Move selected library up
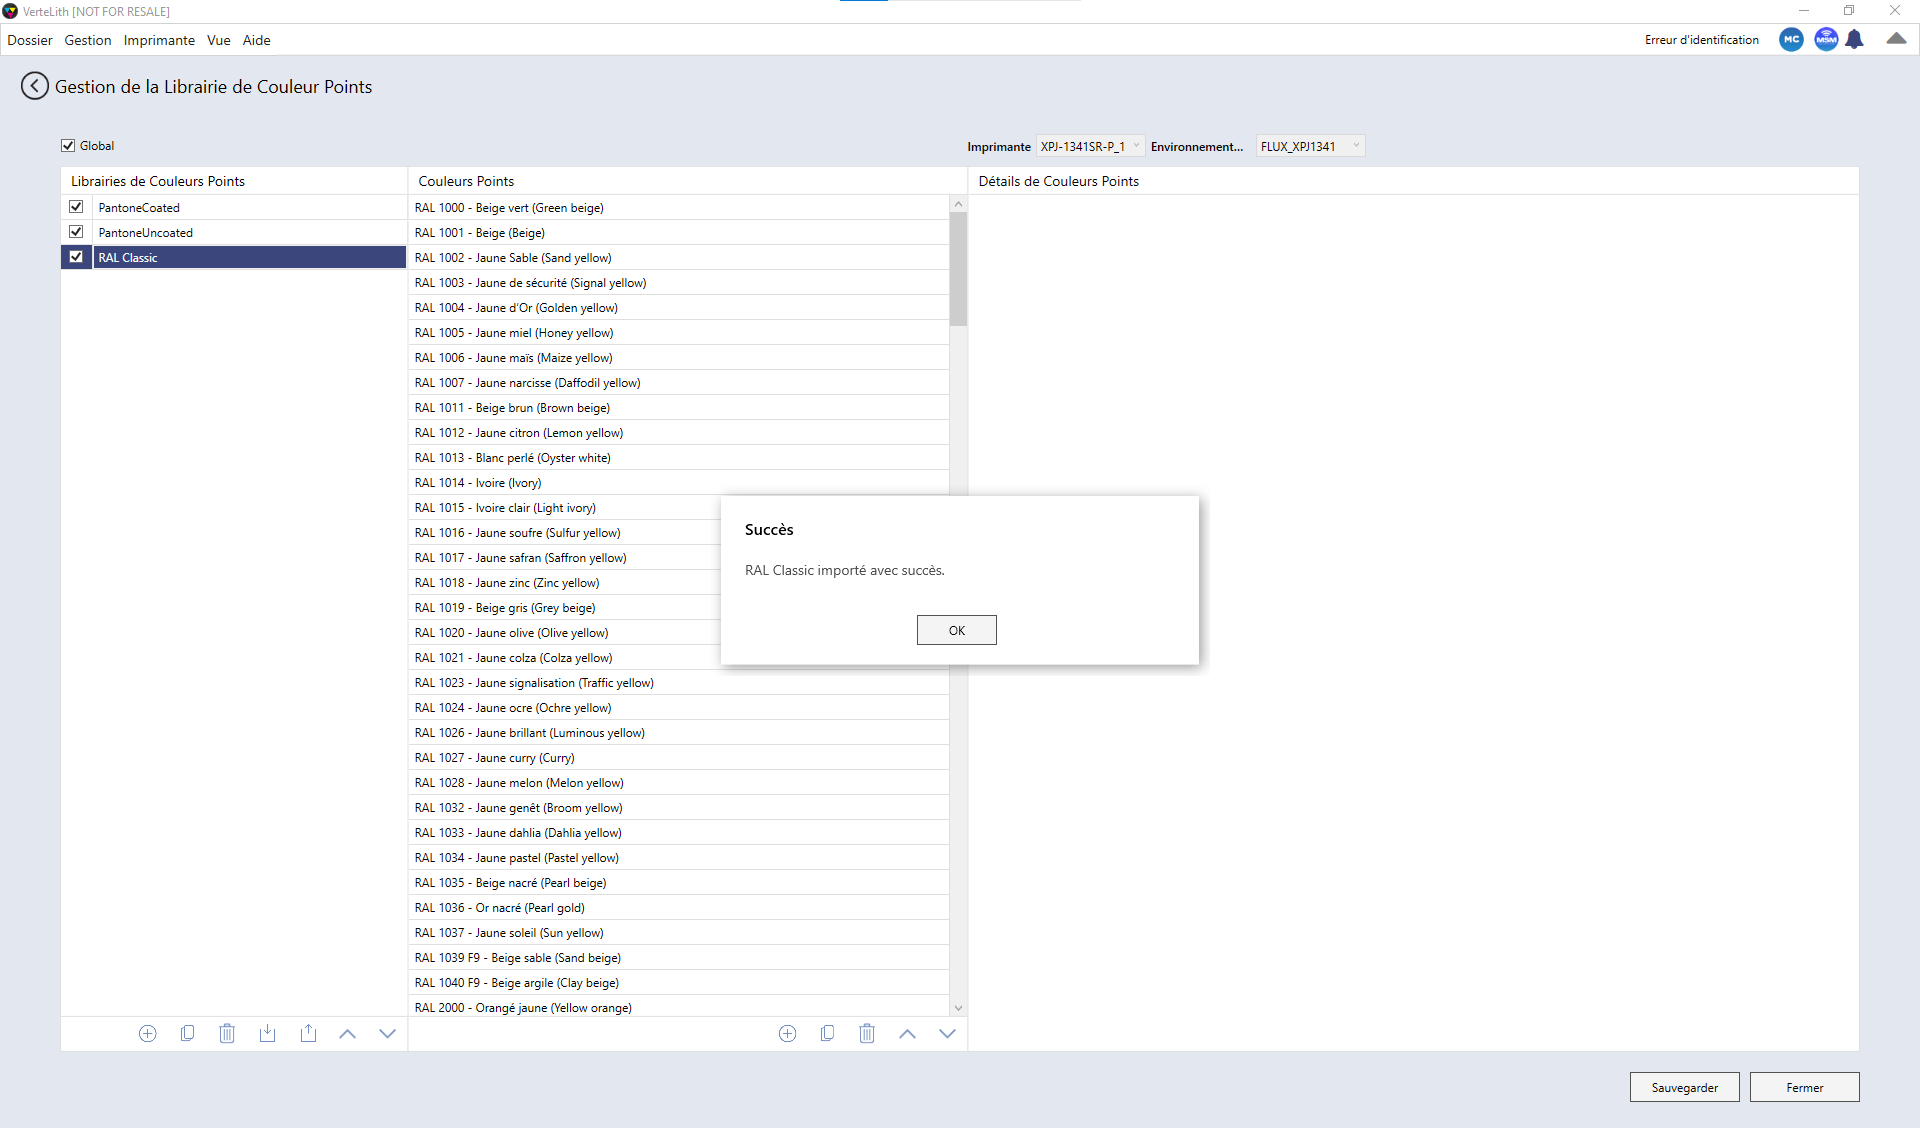This screenshot has width=1920, height=1128. [x=347, y=1034]
